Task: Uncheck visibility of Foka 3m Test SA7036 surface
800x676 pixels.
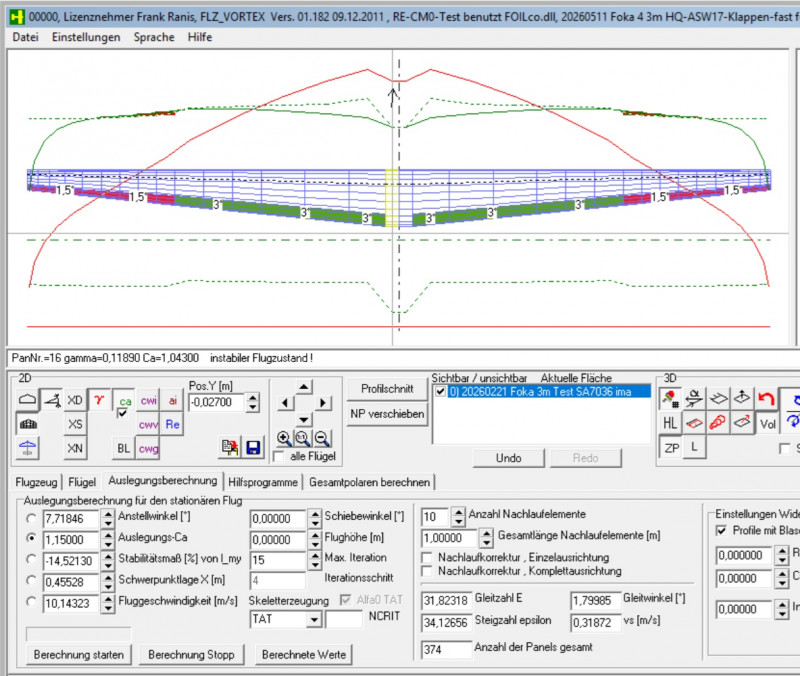Action: tap(441, 392)
